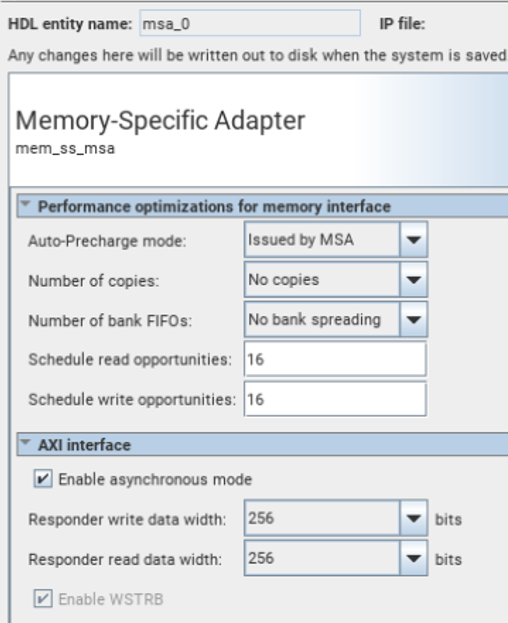The width and height of the screenshot is (508, 623).
Task: Click the Schedule write opportunities field
Action: (335, 399)
